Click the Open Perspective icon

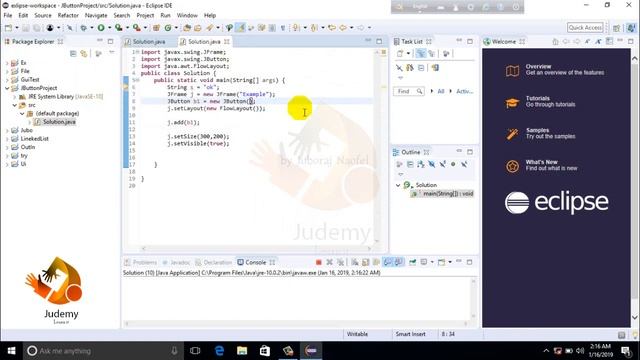coord(617,28)
